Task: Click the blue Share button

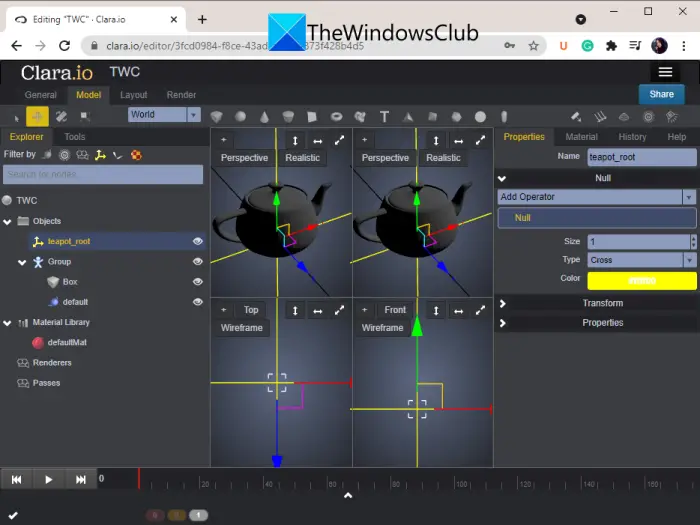Action: pos(662,94)
